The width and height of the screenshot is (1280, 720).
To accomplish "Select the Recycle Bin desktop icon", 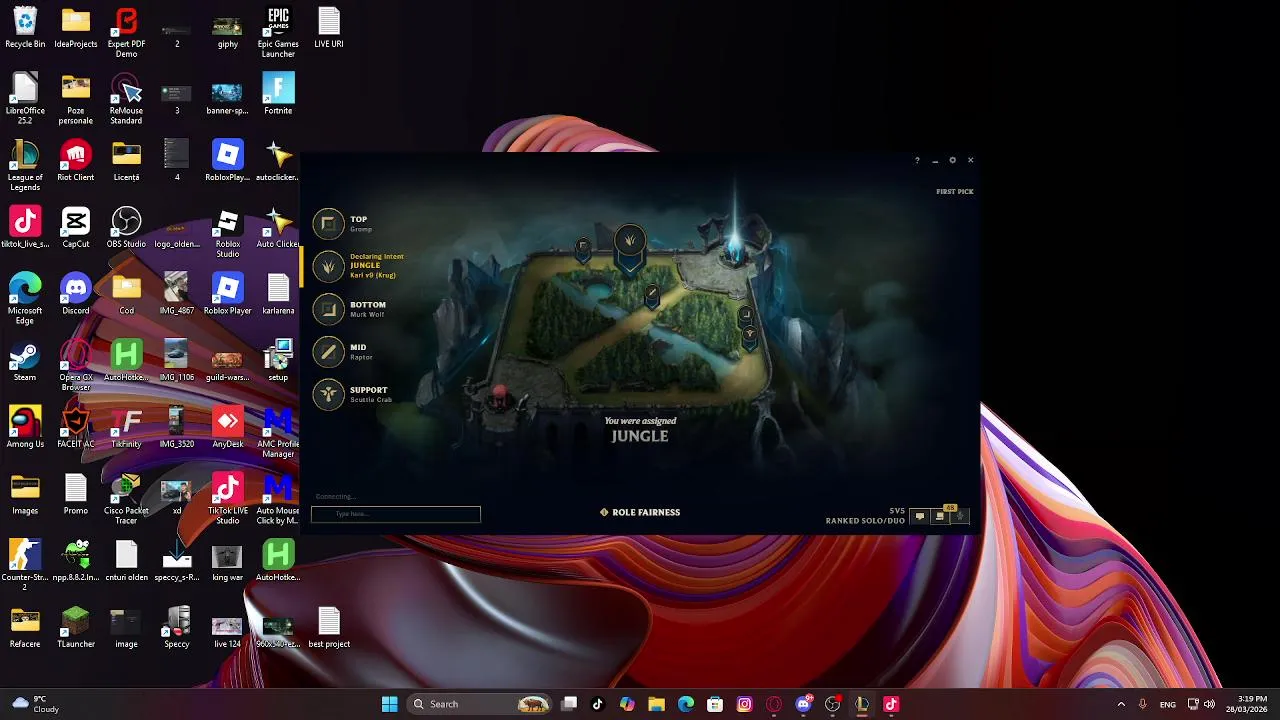I will [x=25, y=27].
